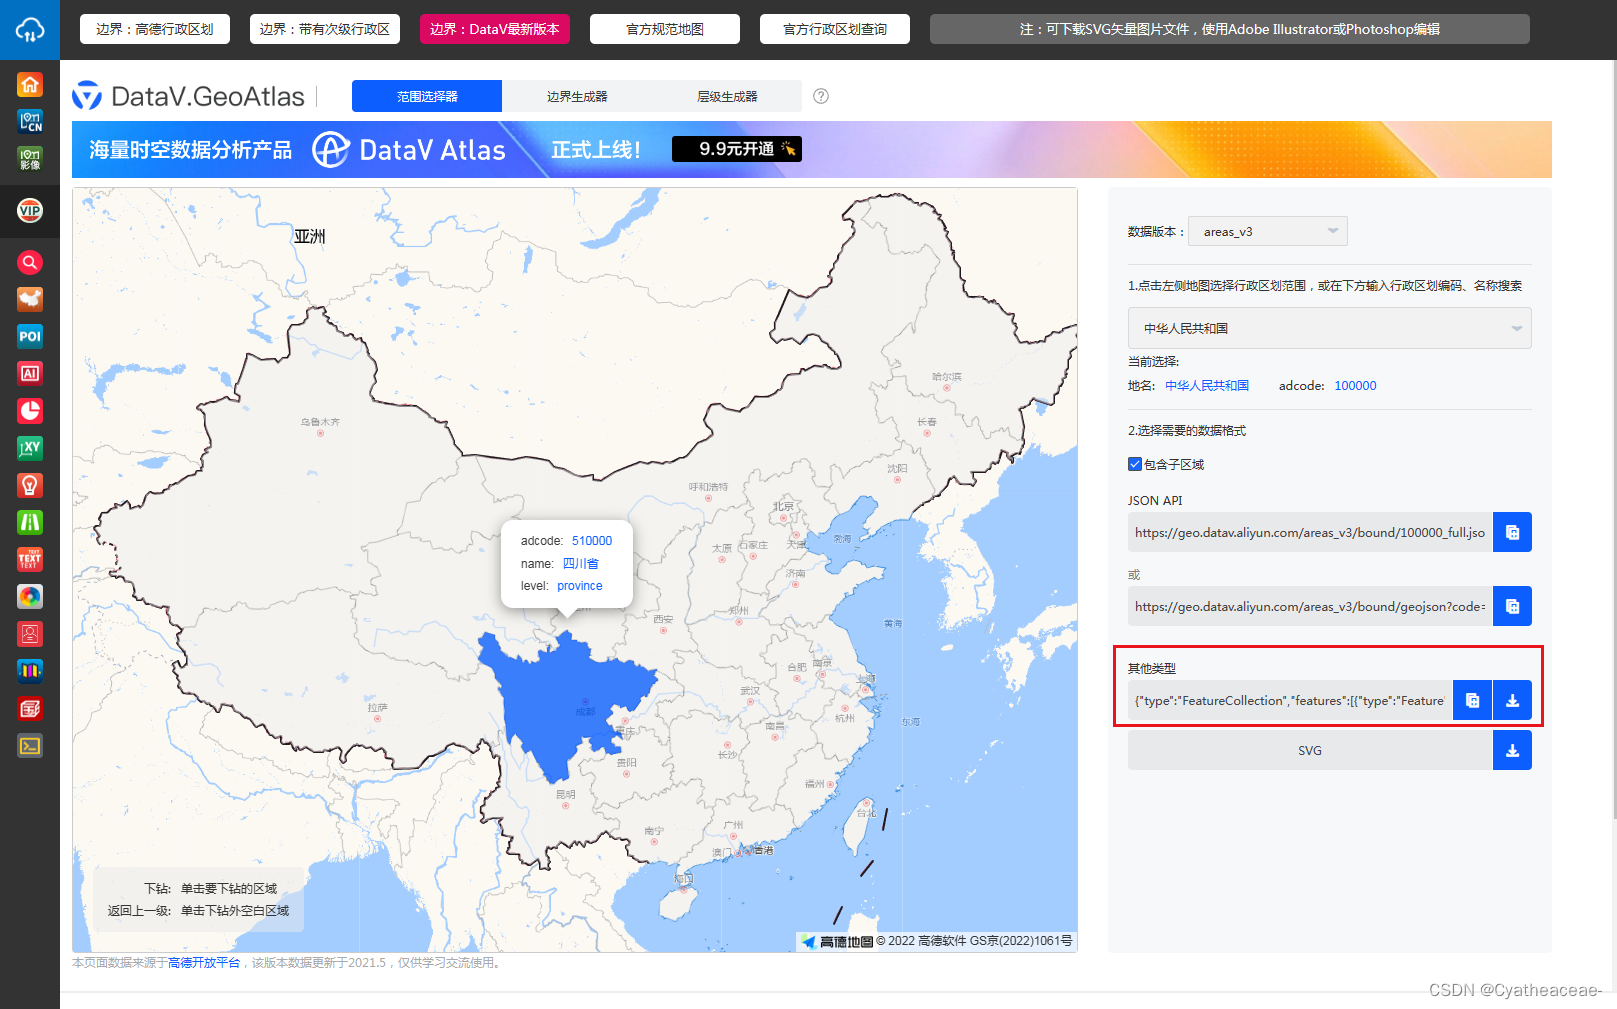This screenshot has width=1617, height=1009.
Task: Switch to the 边界生成器 tab
Action: click(577, 96)
